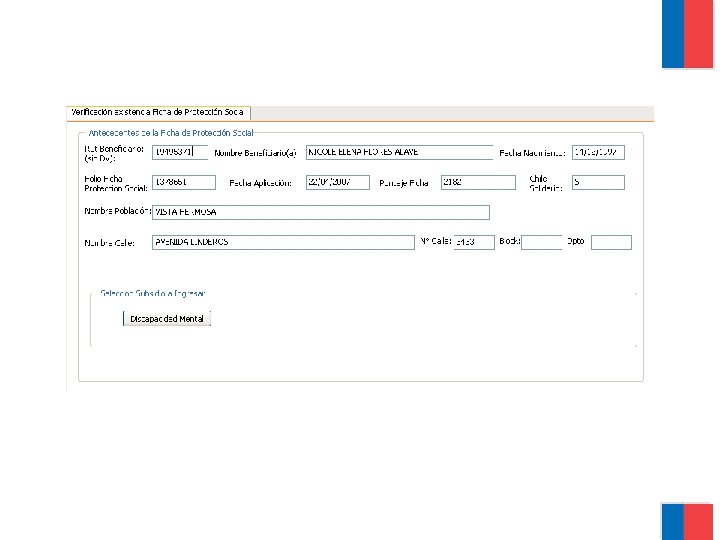The image size is (720, 540).
Task: Open the Verificación existencia Ficha de Protección Social tab
Action: pos(158,112)
